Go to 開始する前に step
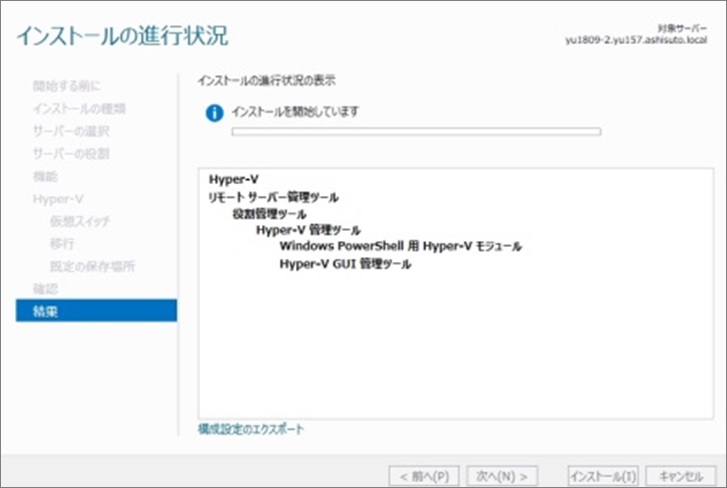 [x=65, y=86]
